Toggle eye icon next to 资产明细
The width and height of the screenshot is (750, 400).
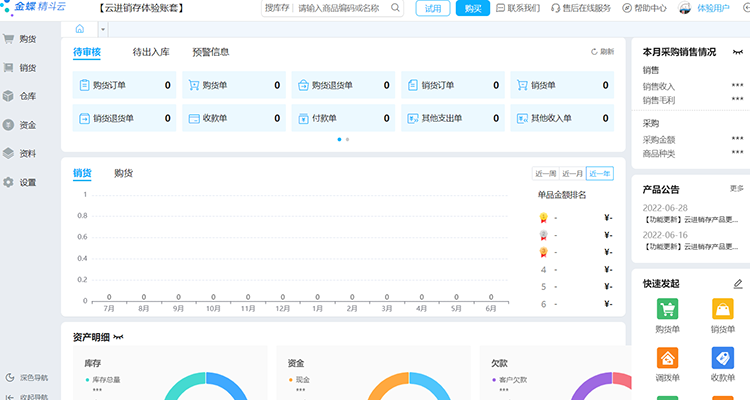point(119,337)
